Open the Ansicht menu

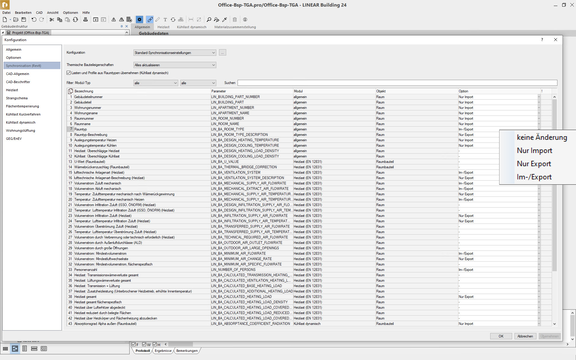(53, 12)
